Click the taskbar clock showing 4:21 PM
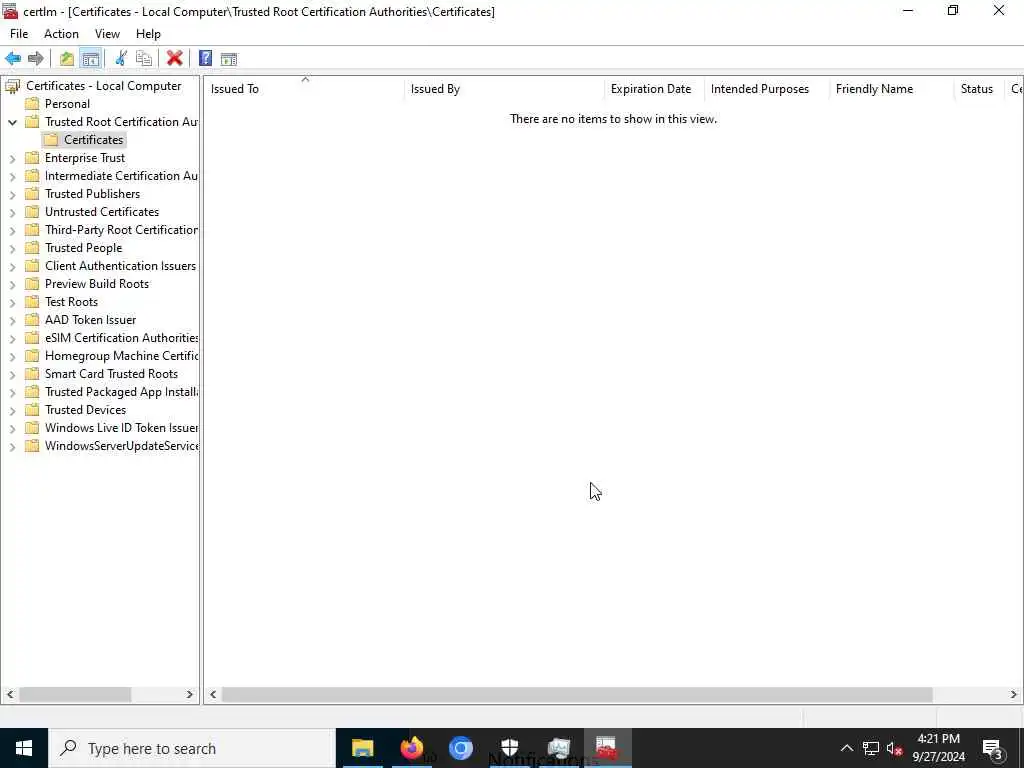1024x768 pixels. [938, 748]
